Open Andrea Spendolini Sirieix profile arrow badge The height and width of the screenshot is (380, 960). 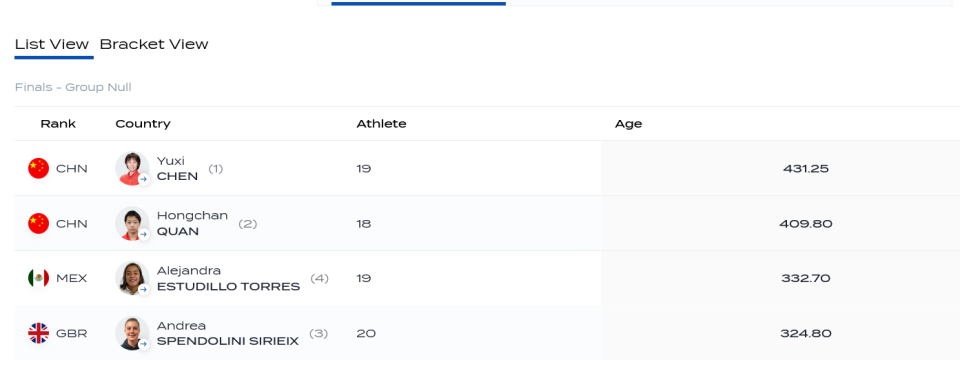tap(143, 345)
